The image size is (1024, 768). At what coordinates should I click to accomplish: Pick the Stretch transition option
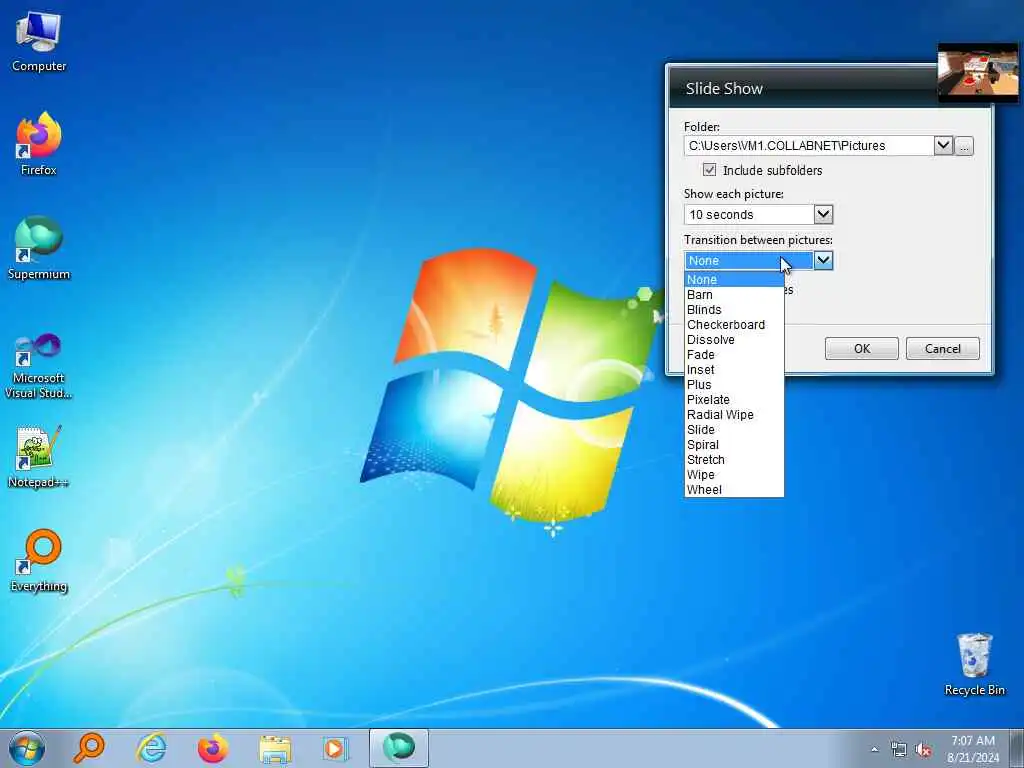point(734,460)
